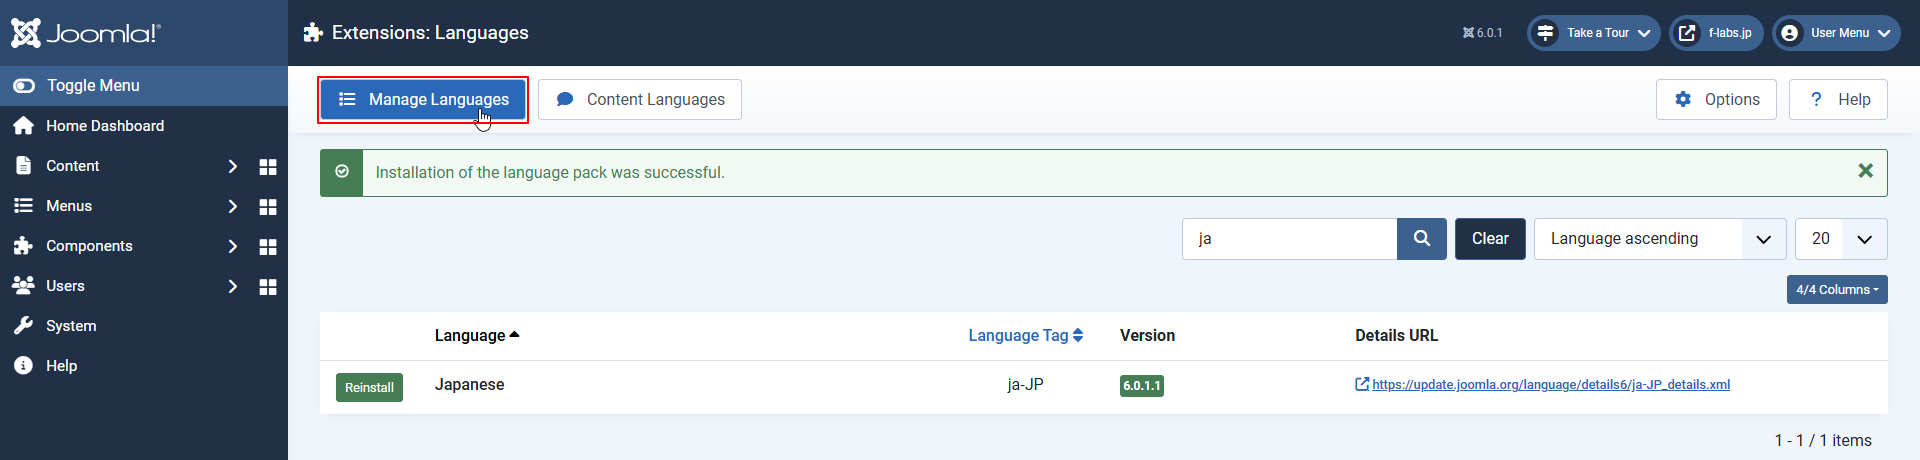
Task: Click the sidebar Help info icon
Action: tap(23, 366)
